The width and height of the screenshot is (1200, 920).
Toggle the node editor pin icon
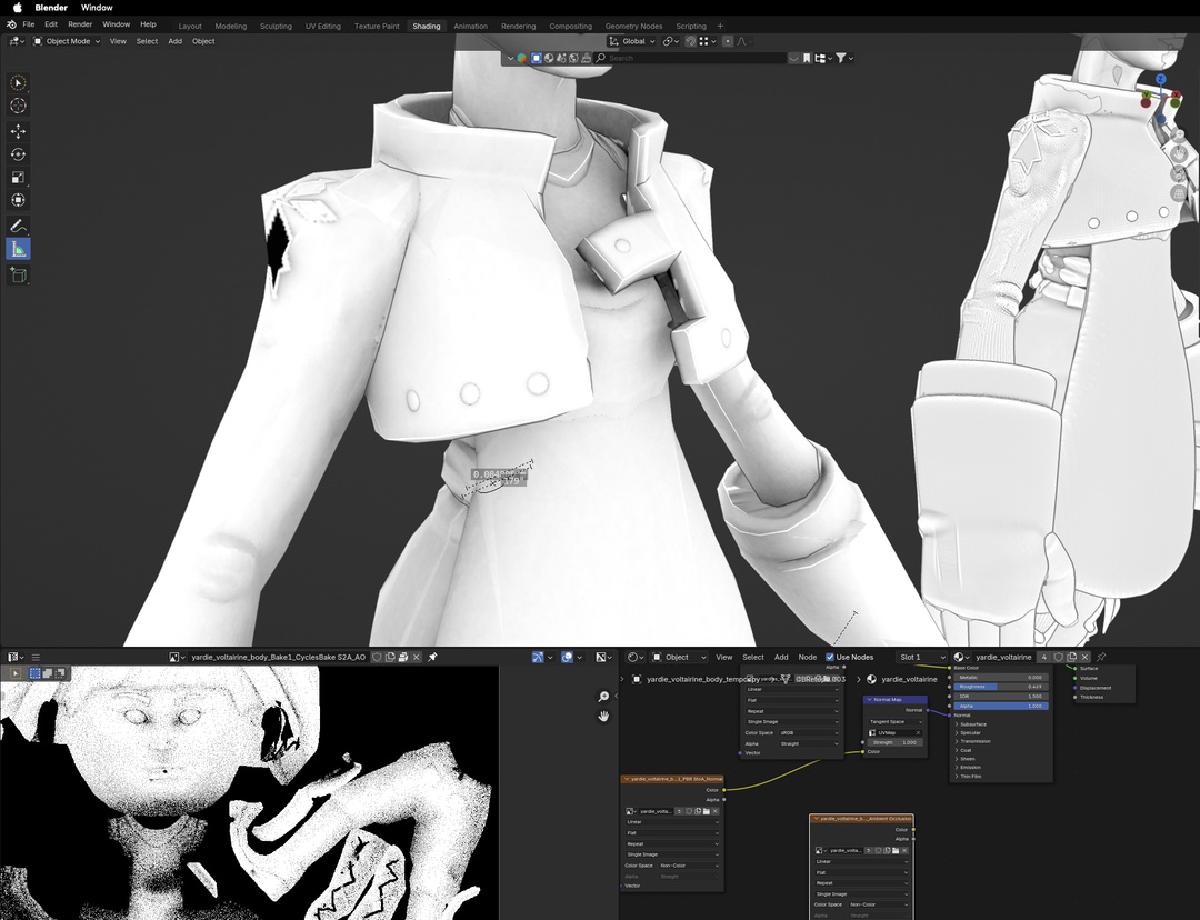(x=1101, y=657)
